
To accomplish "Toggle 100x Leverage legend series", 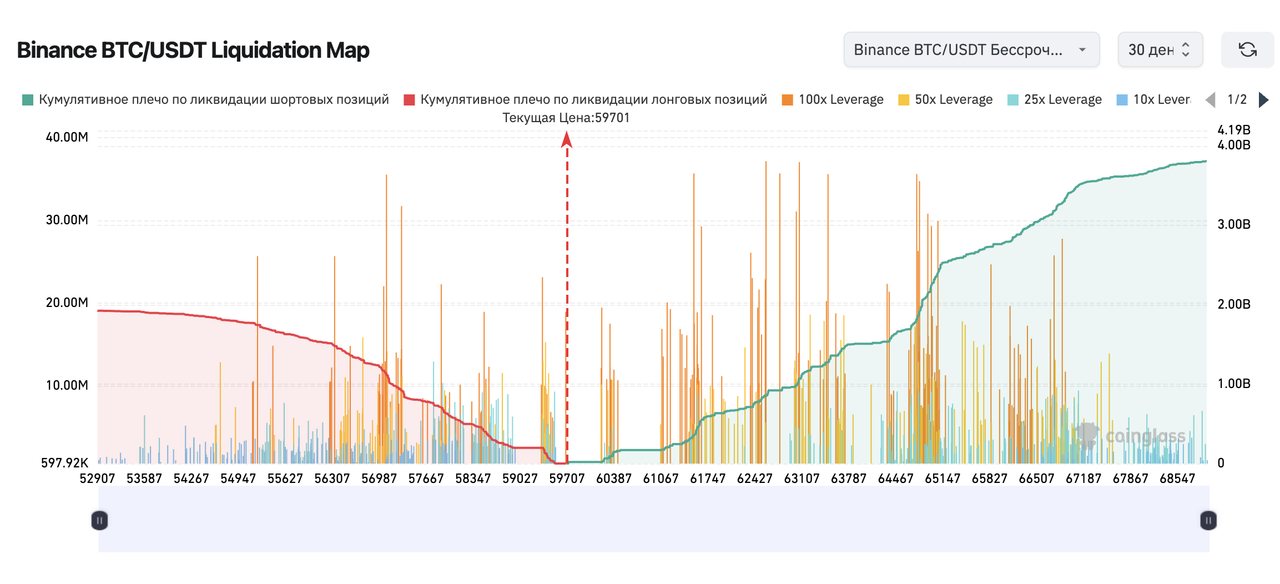I will click(832, 100).
